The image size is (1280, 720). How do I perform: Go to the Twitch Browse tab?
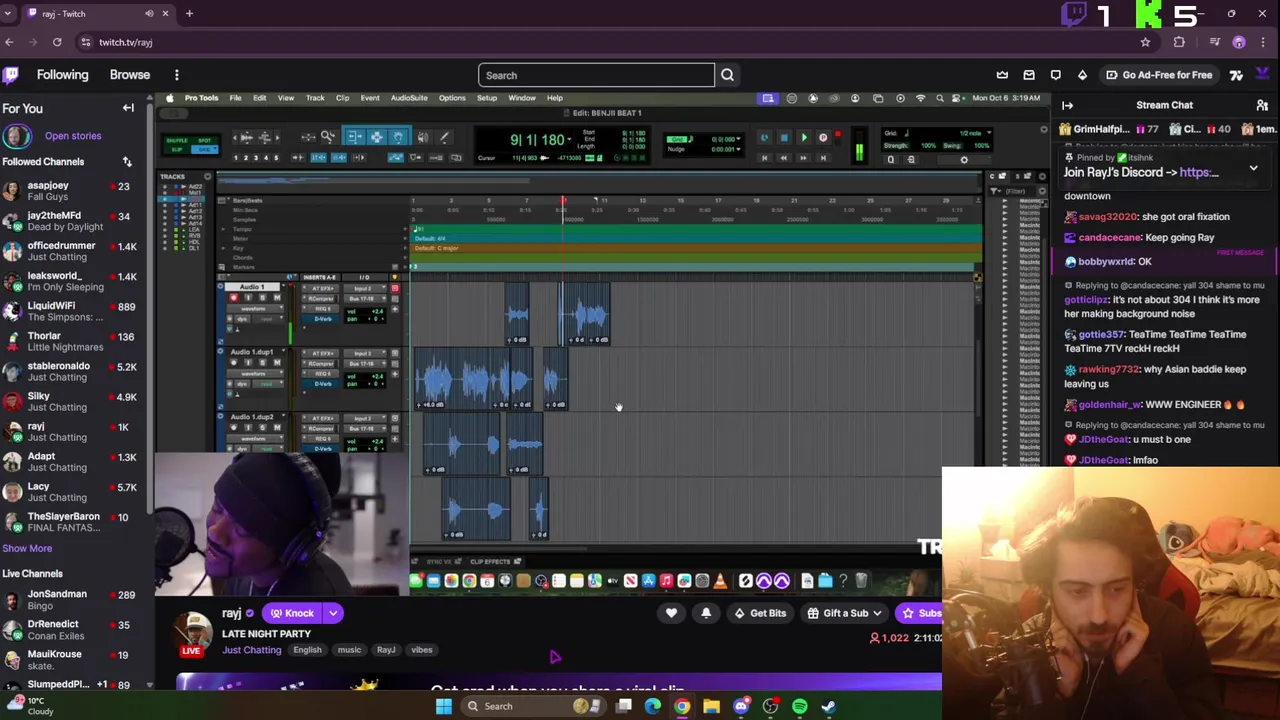pos(130,75)
